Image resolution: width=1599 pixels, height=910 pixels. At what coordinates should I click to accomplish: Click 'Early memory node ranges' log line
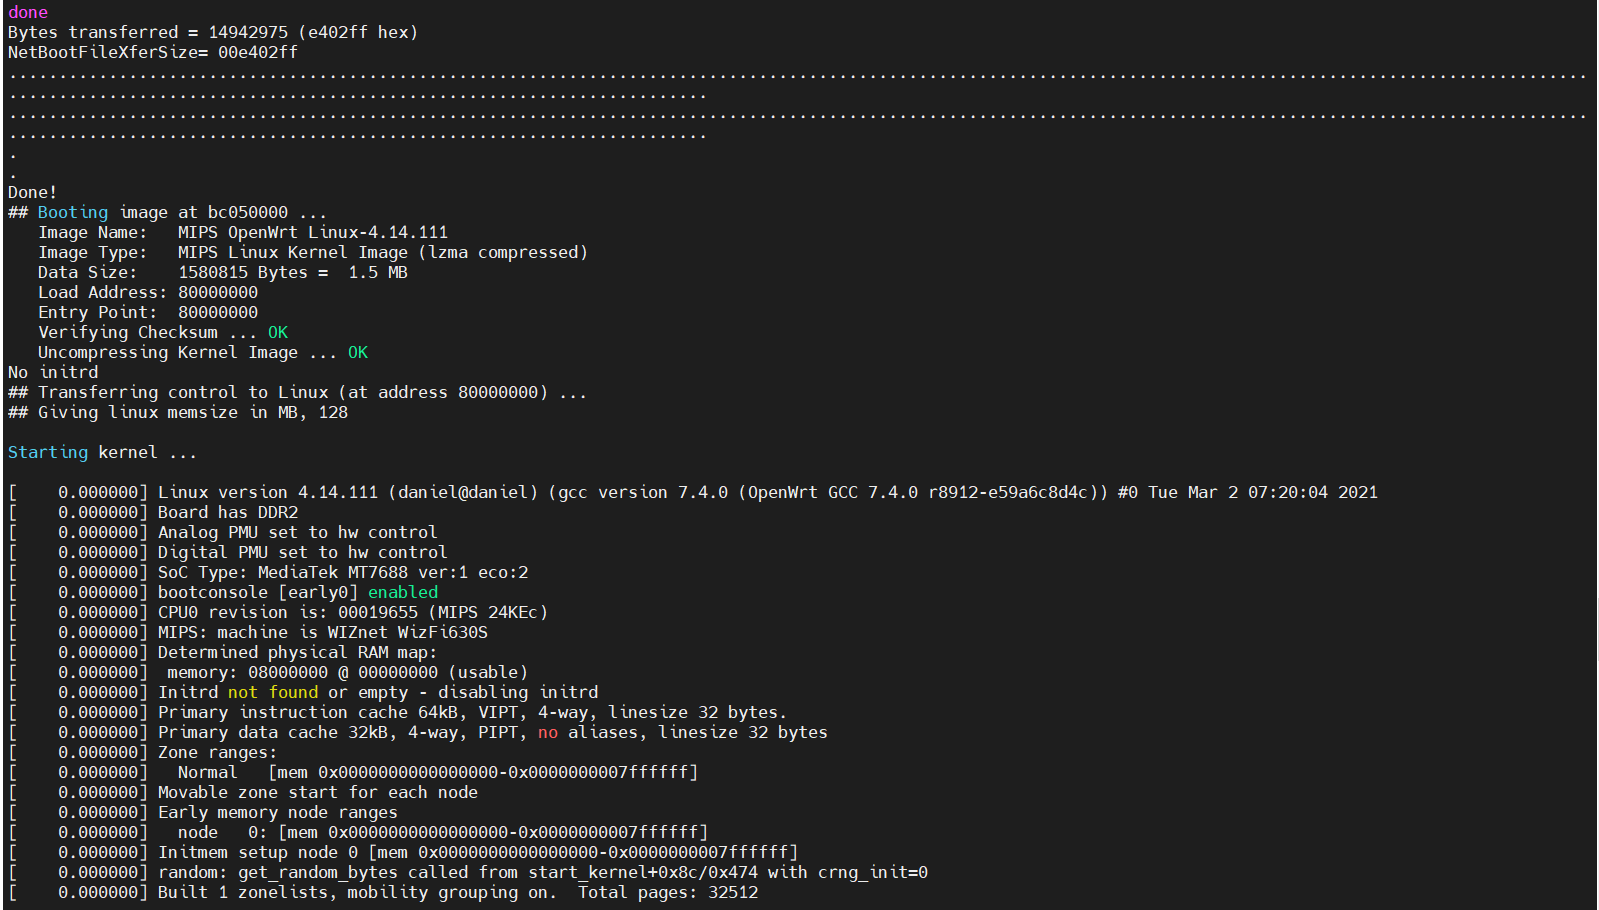pyautogui.click(x=203, y=812)
